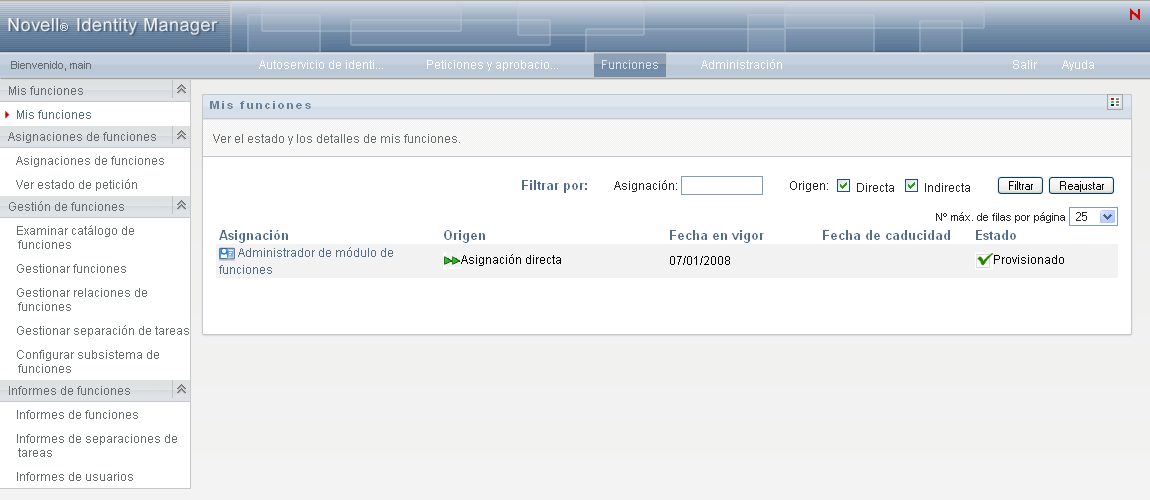Click the red arrow beside Mis funciones
Viewport: 1150px width, 500px height.
[x=7, y=115]
